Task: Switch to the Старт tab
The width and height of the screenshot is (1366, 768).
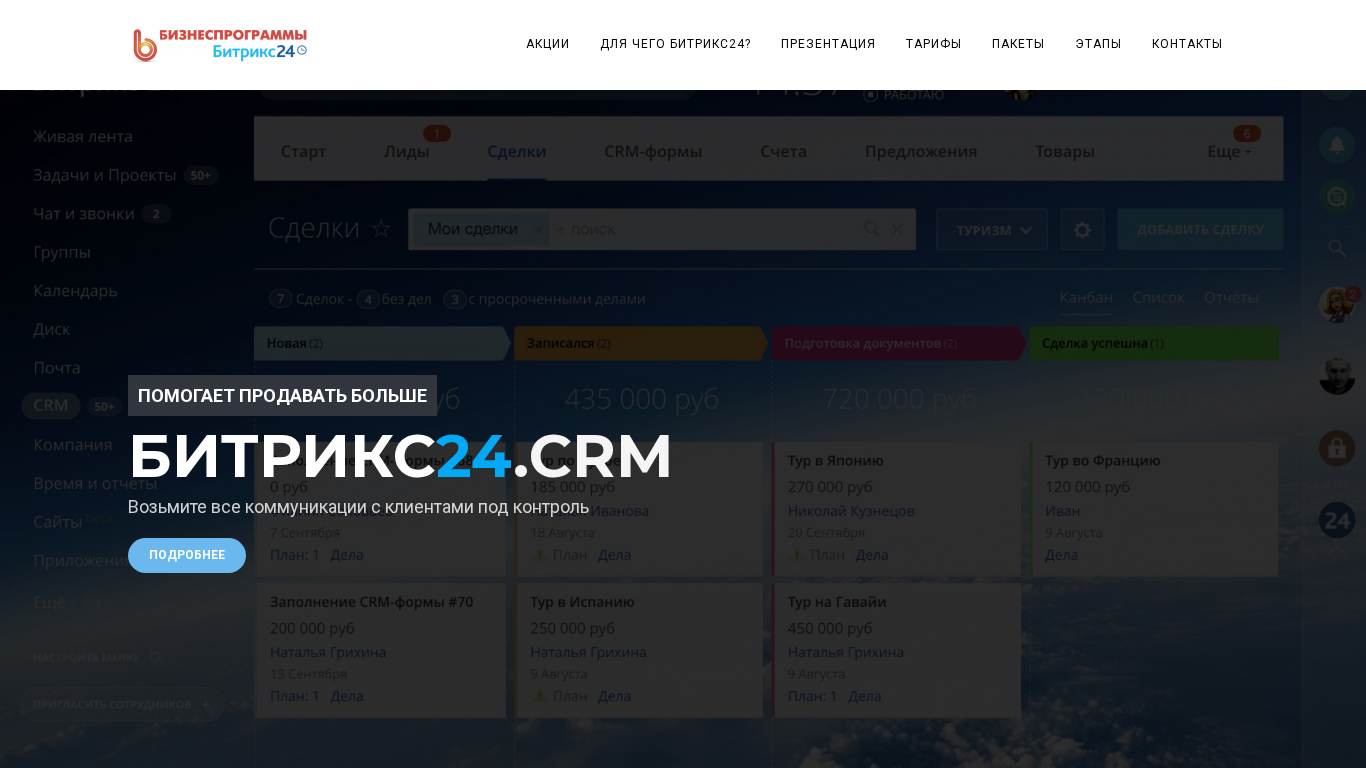Action: 303,151
